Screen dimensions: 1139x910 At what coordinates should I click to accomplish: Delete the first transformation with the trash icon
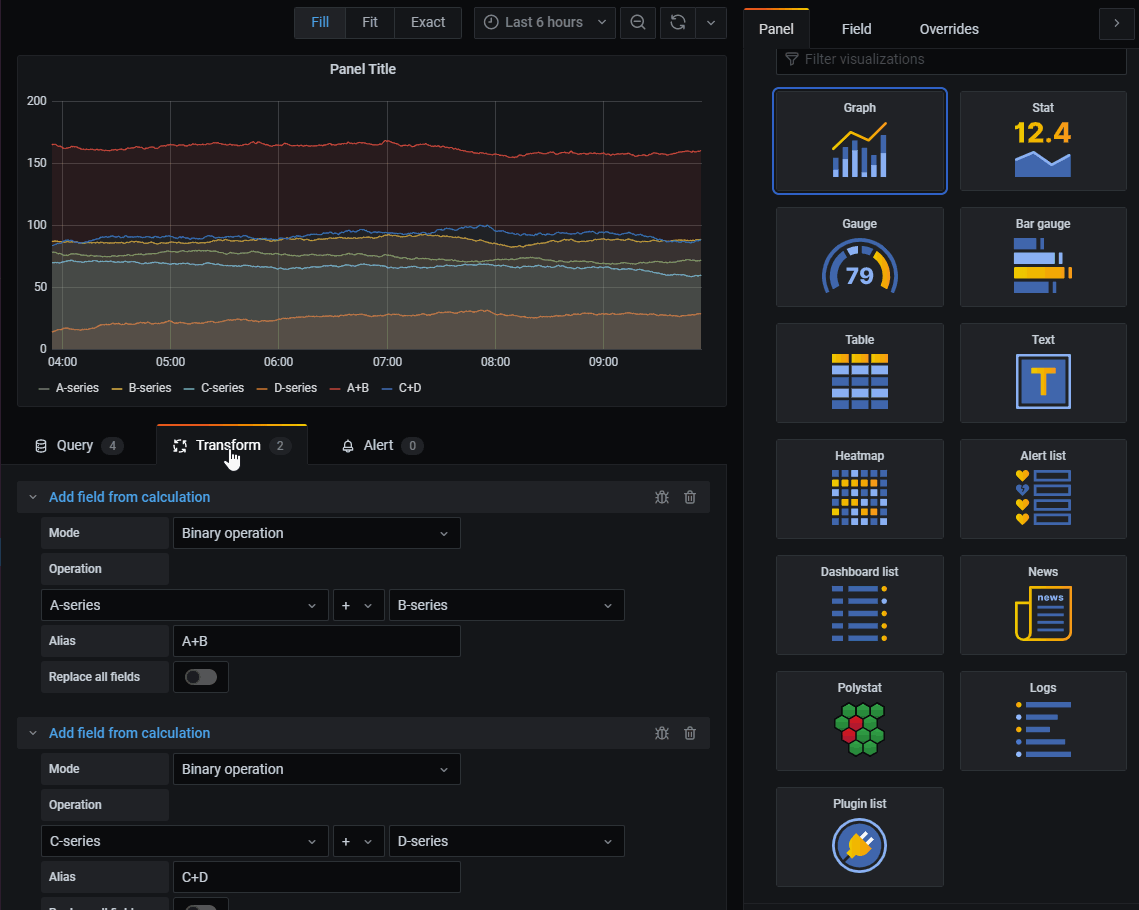[690, 497]
